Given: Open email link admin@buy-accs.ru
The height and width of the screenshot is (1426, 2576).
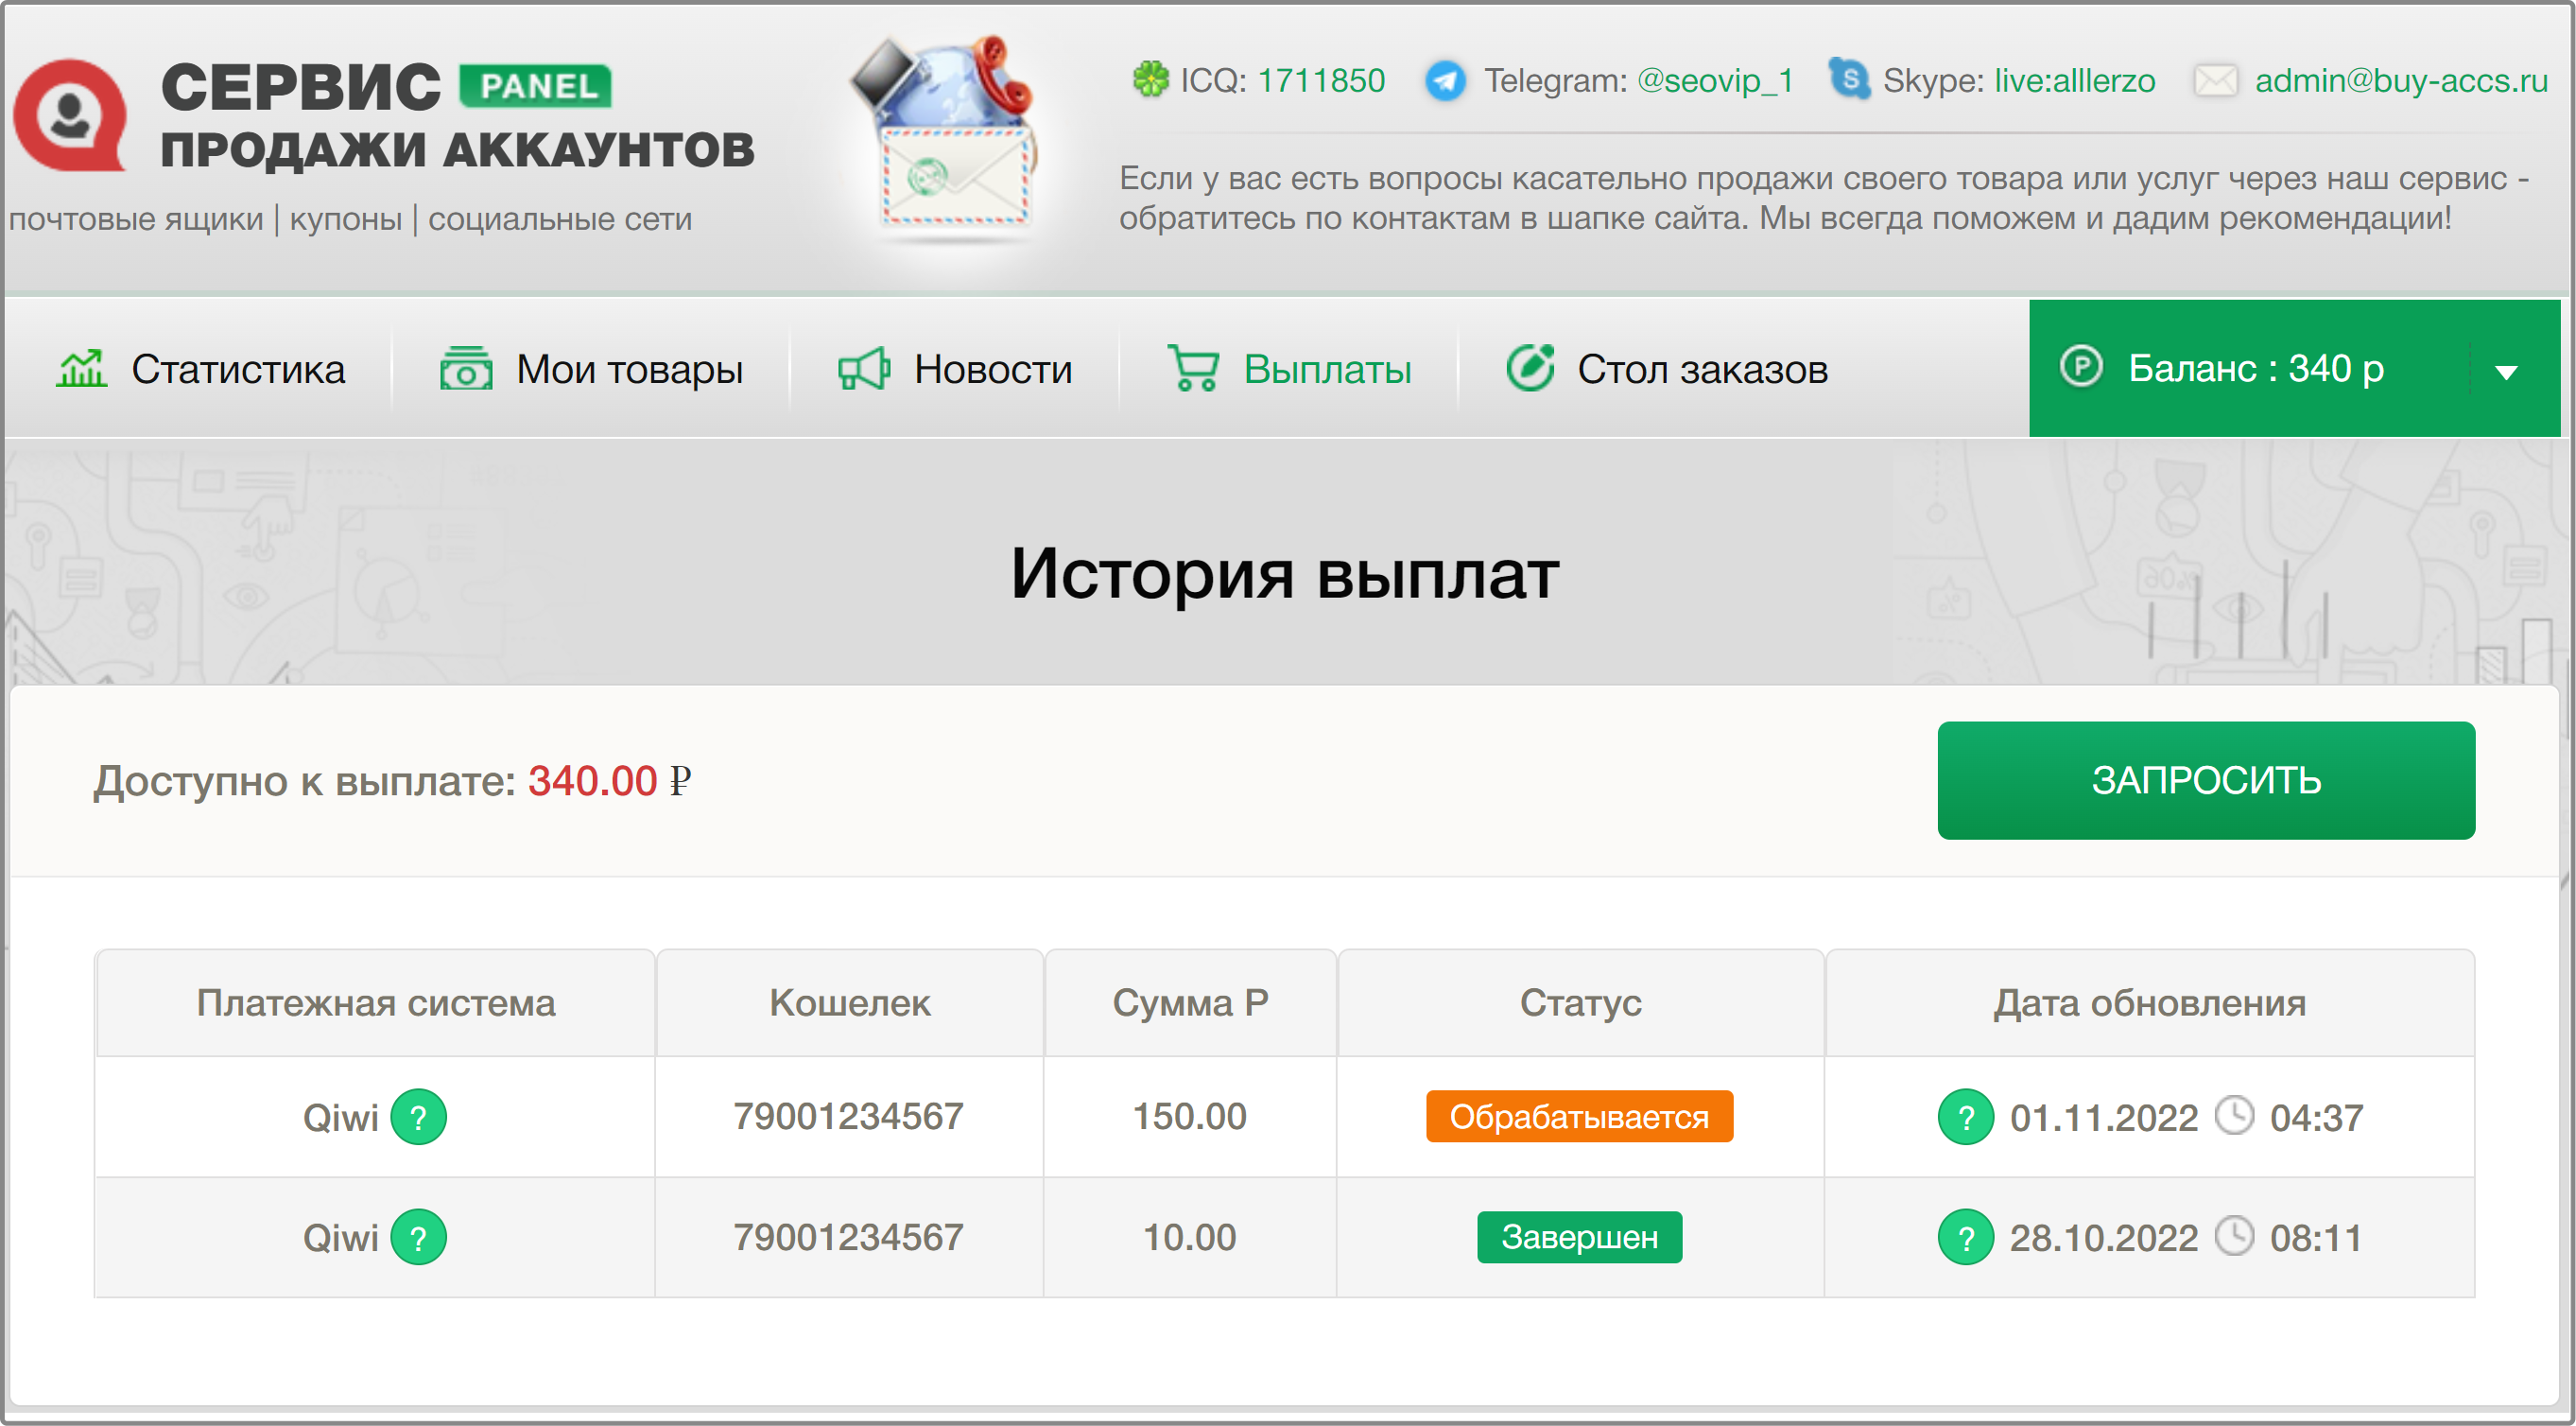Looking at the screenshot, I should tap(2401, 80).
